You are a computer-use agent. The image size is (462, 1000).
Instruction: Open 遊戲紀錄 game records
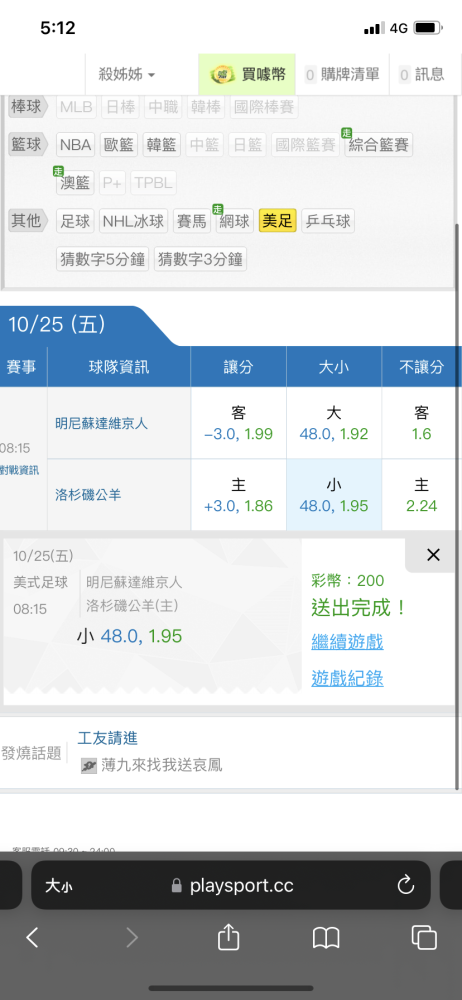pos(347,679)
